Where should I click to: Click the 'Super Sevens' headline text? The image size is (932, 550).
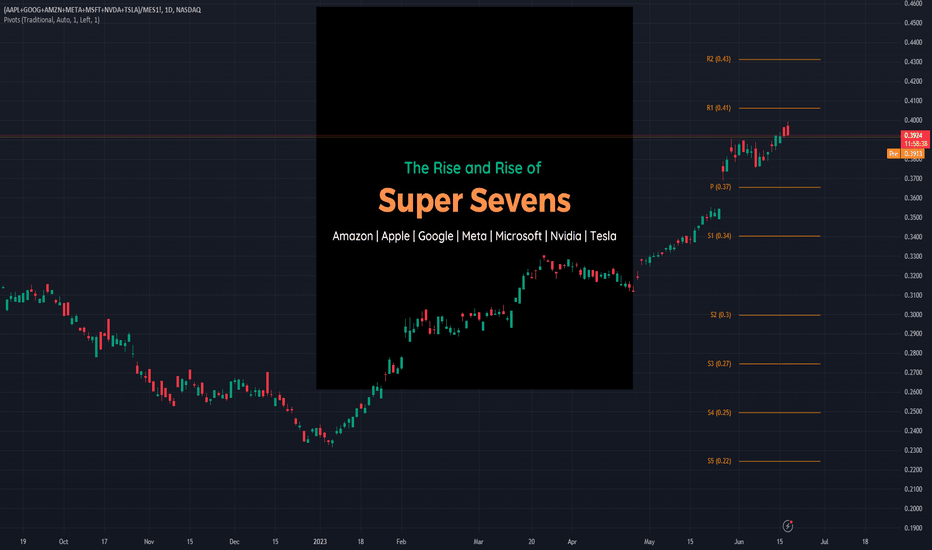pos(474,200)
